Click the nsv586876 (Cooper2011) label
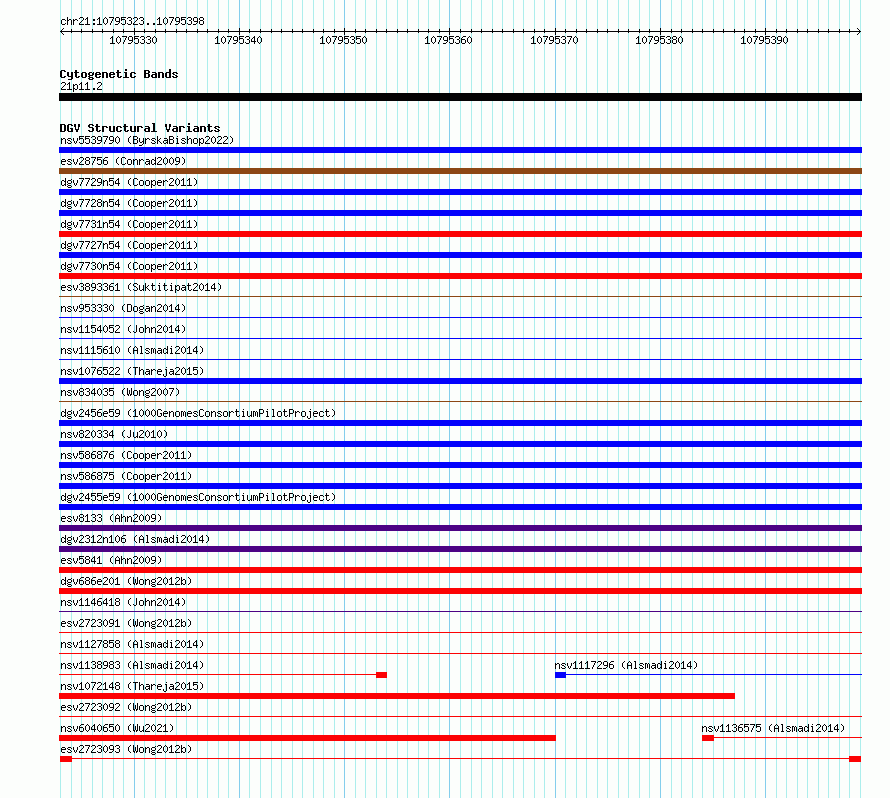Image resolution: width=890 pixels, height=798 pixels. (x=126, y=455)
